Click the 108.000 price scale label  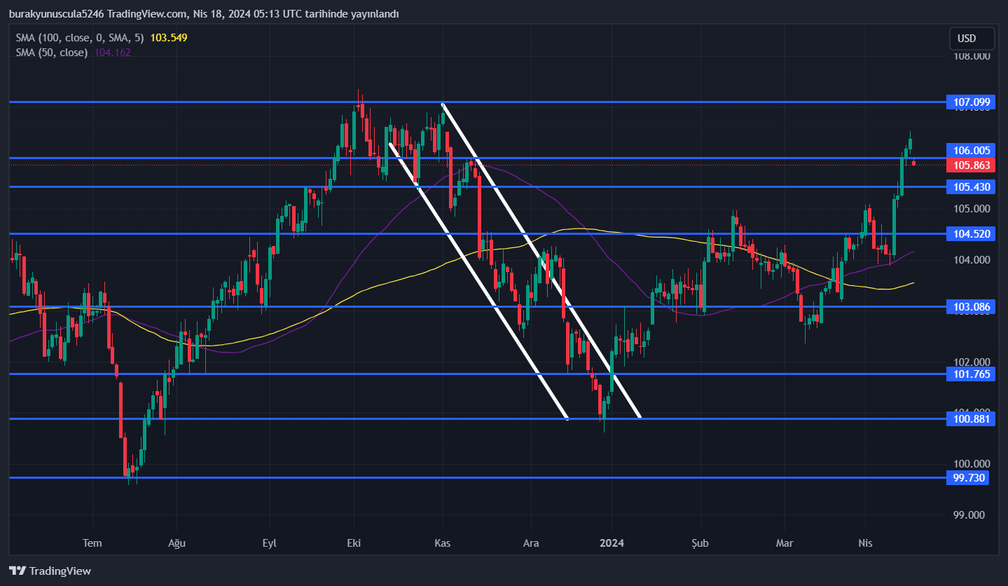[970, 57]
